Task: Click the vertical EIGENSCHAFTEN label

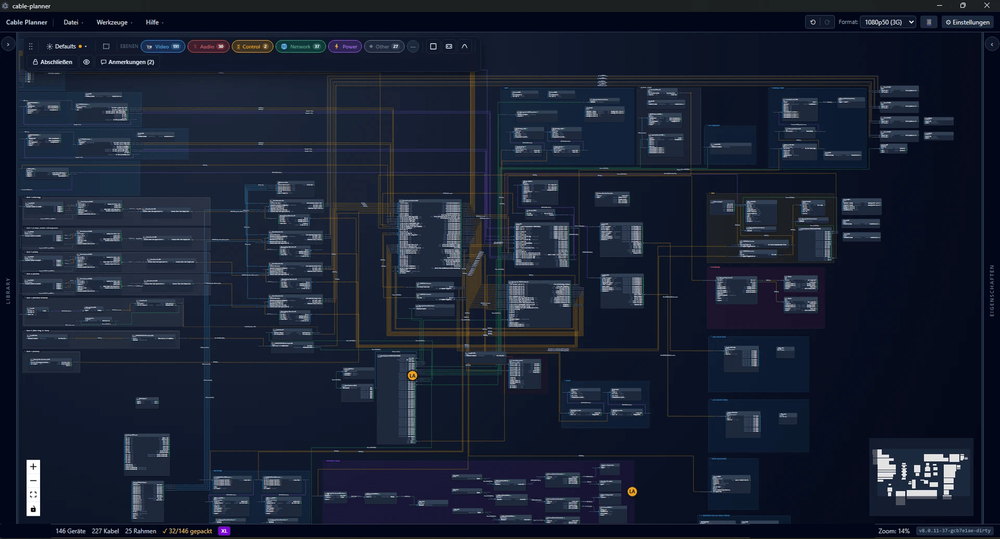Action: click(x=992, y=290)
